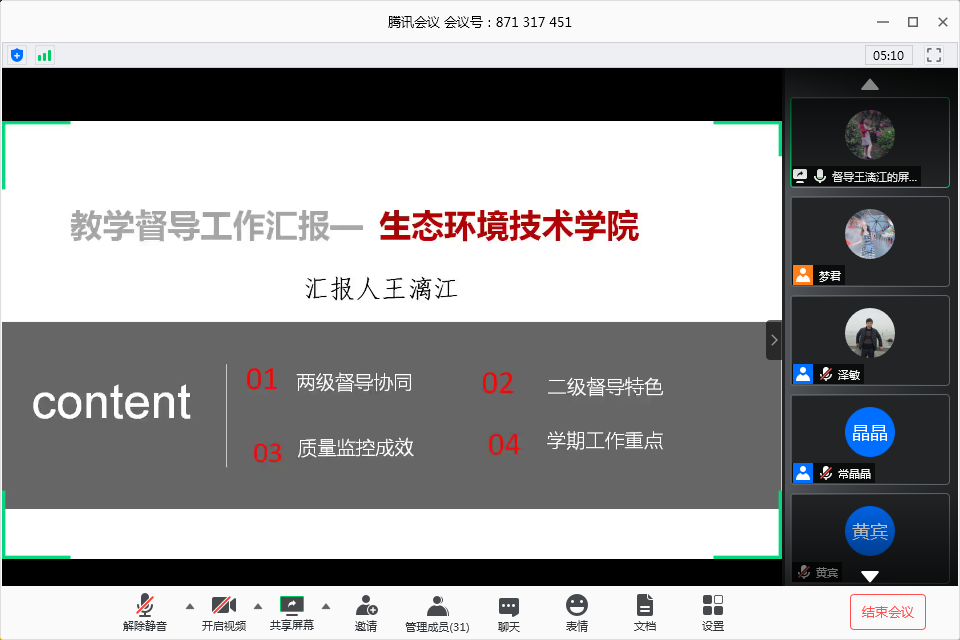Image resolution: width=960 pixels, height=640 pixels.
Task: Click the 解除静音 unmute microphone icon
Action: [145, 606]
